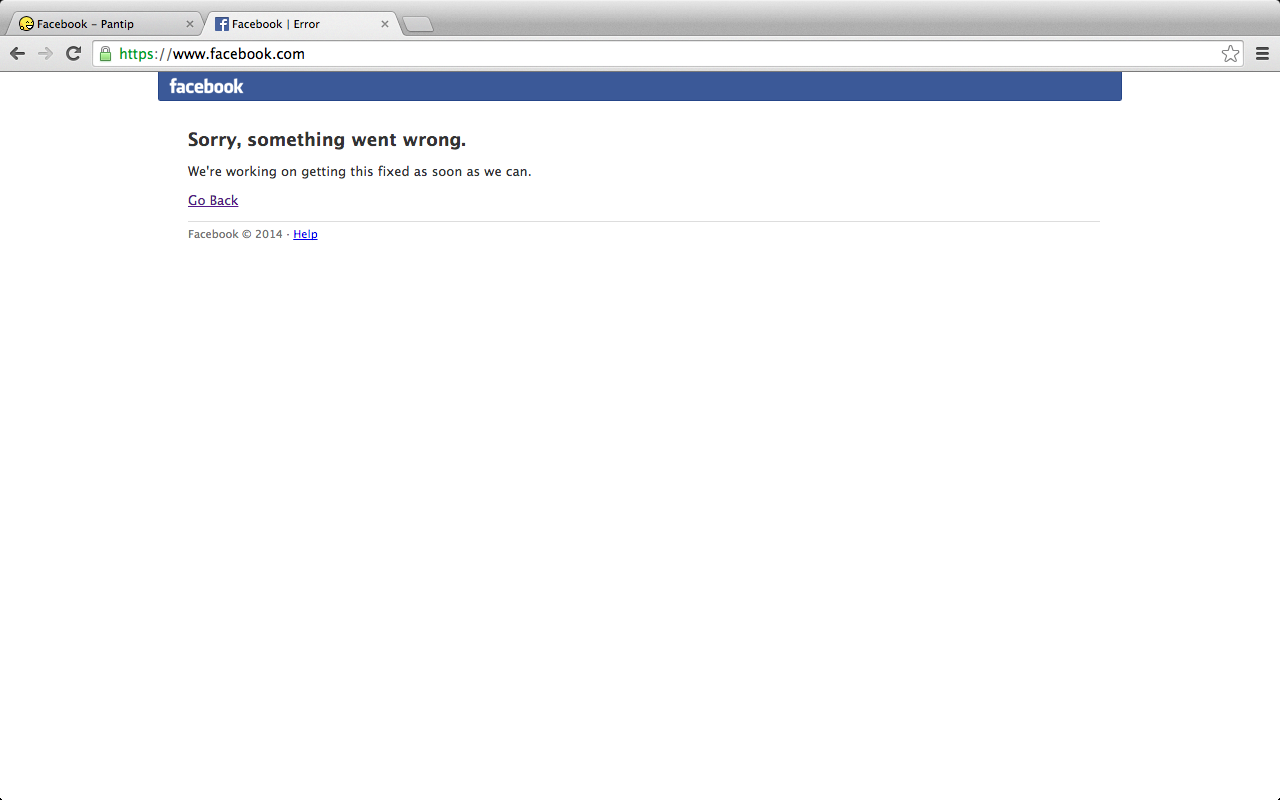Open the Chrome hamburger menu
This screenshot has height=800, width=1280.
(x=1262, y=54)
